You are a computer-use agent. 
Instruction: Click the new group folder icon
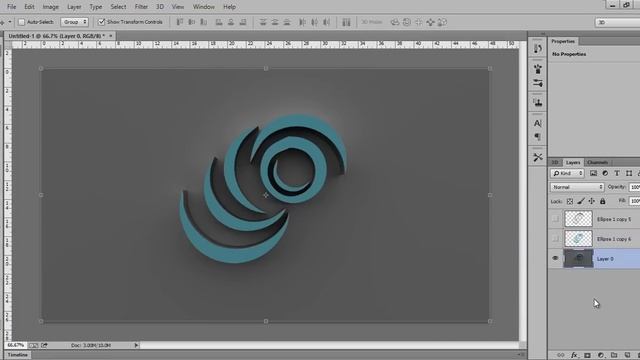tap(614, 355)
